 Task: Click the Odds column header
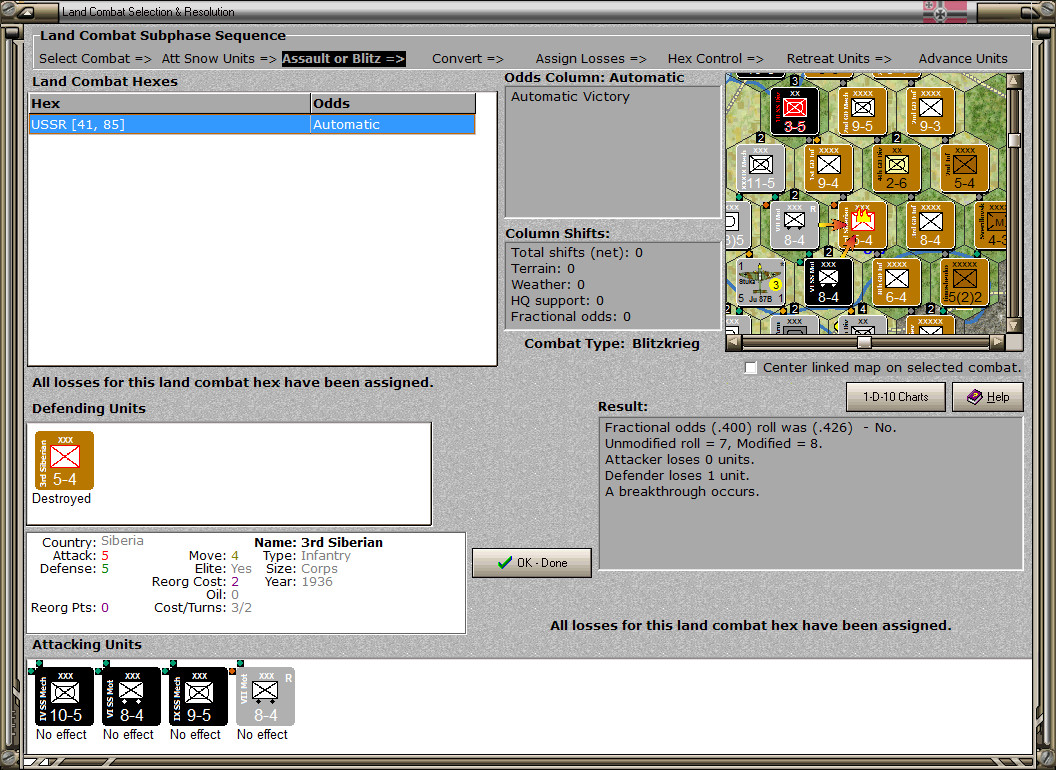click(x=393, y=104)
